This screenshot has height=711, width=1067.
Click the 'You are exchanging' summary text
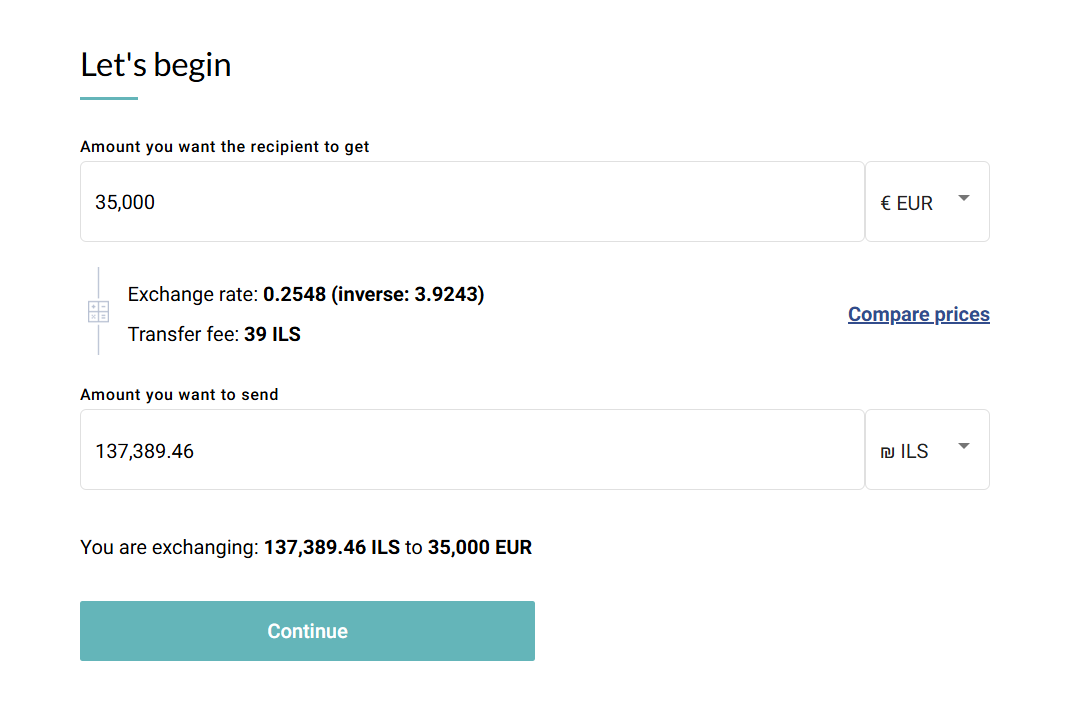(169, 548)
